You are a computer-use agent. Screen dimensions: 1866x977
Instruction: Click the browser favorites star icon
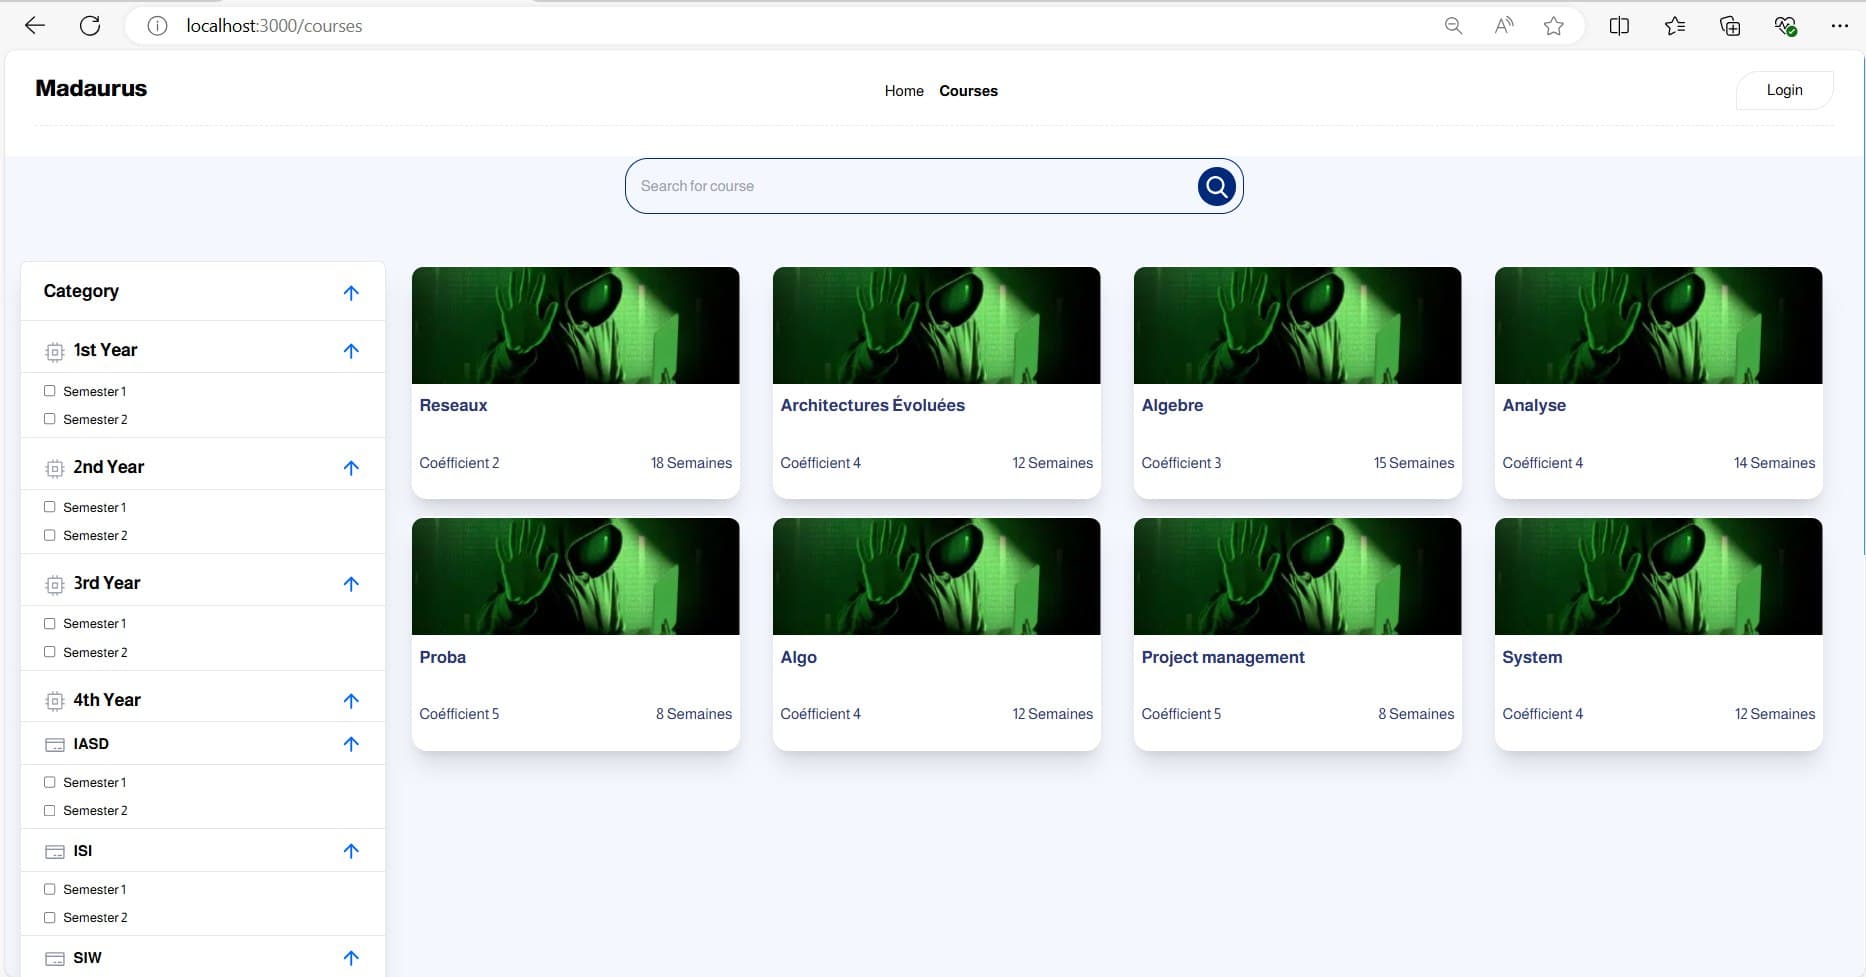tap(1554, 25)
